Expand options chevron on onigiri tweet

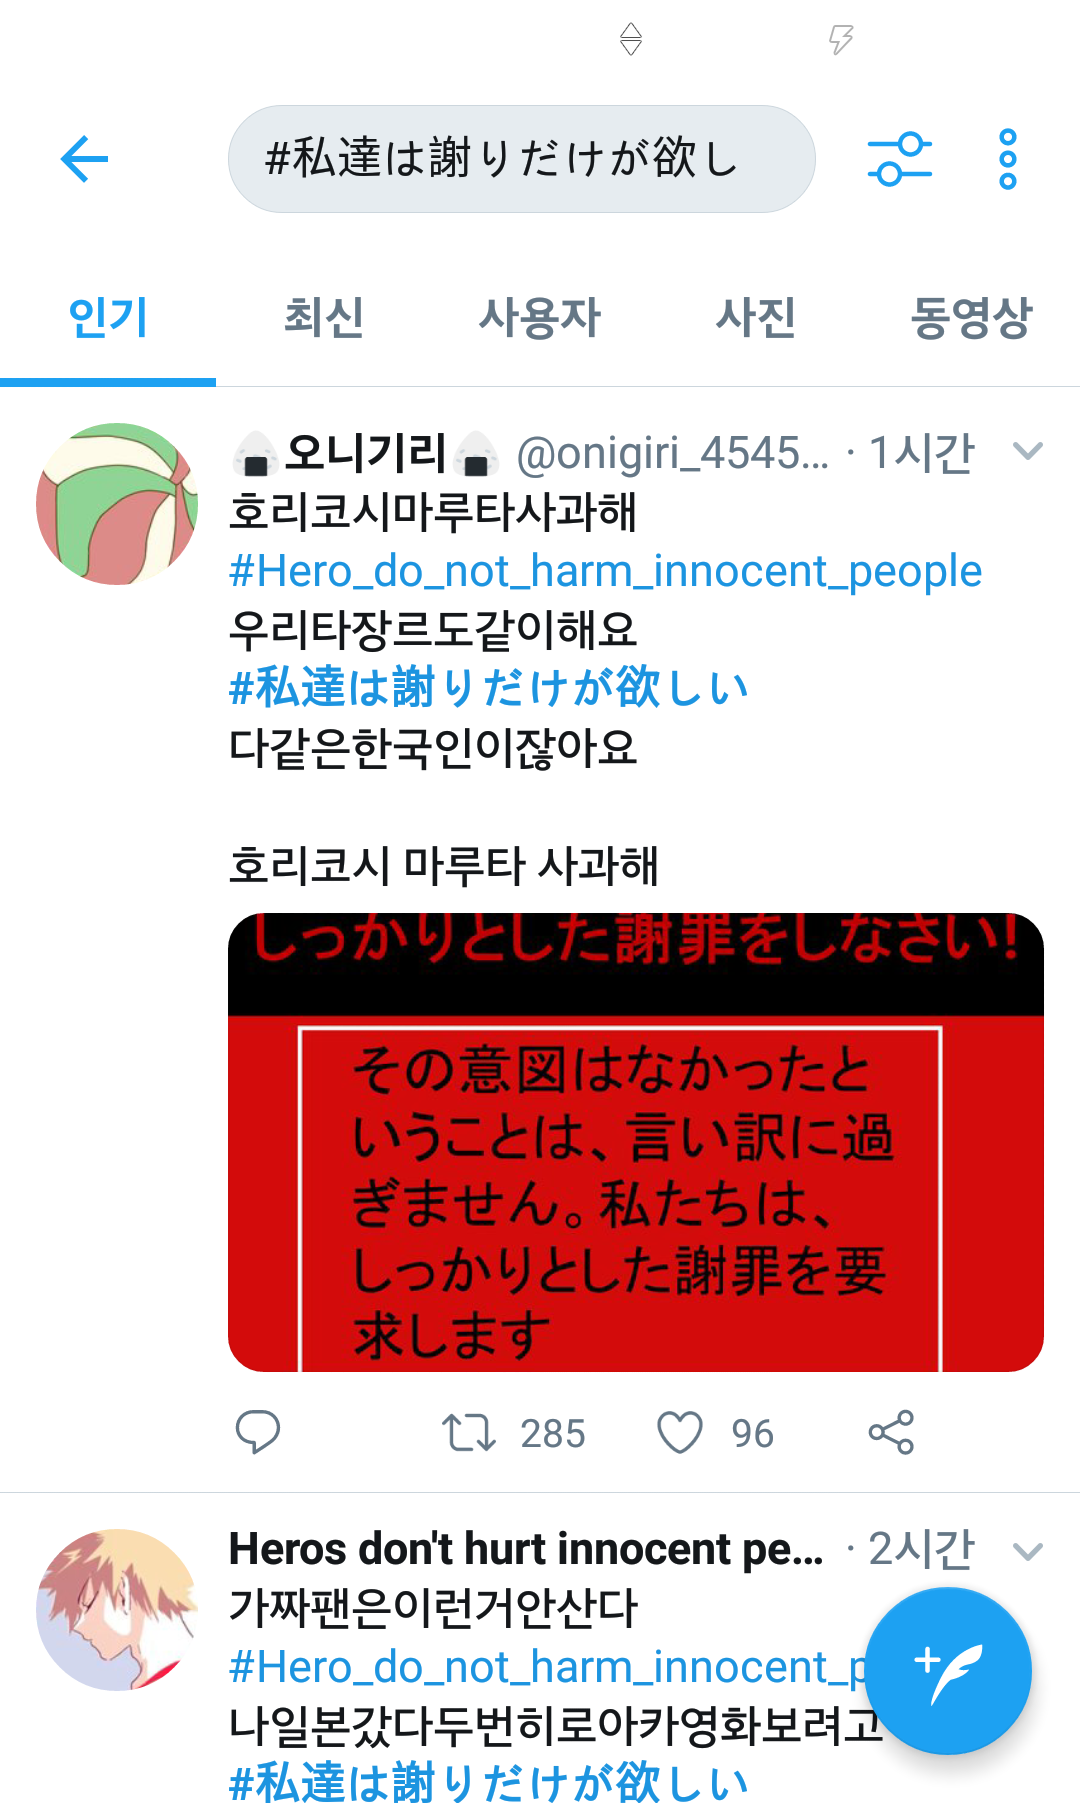[1028, 451]
